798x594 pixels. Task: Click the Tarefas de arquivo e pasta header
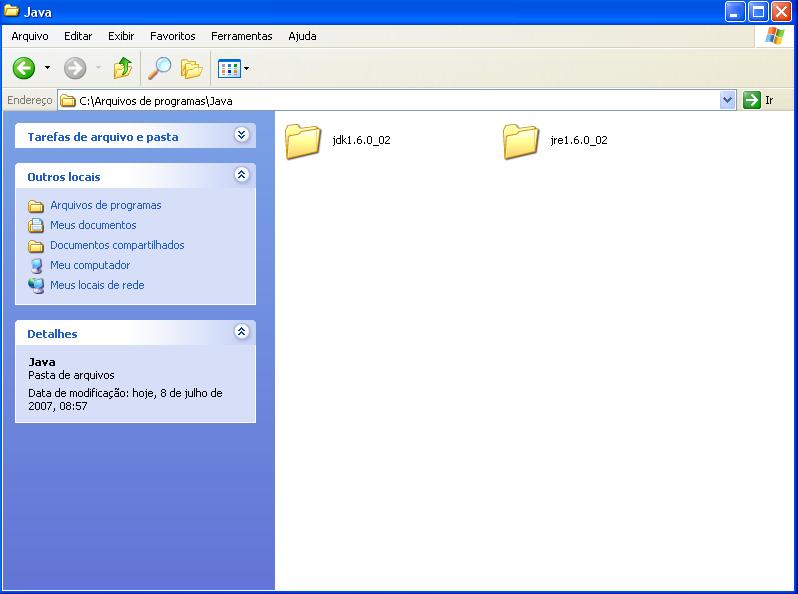click(x=103, y=137)
